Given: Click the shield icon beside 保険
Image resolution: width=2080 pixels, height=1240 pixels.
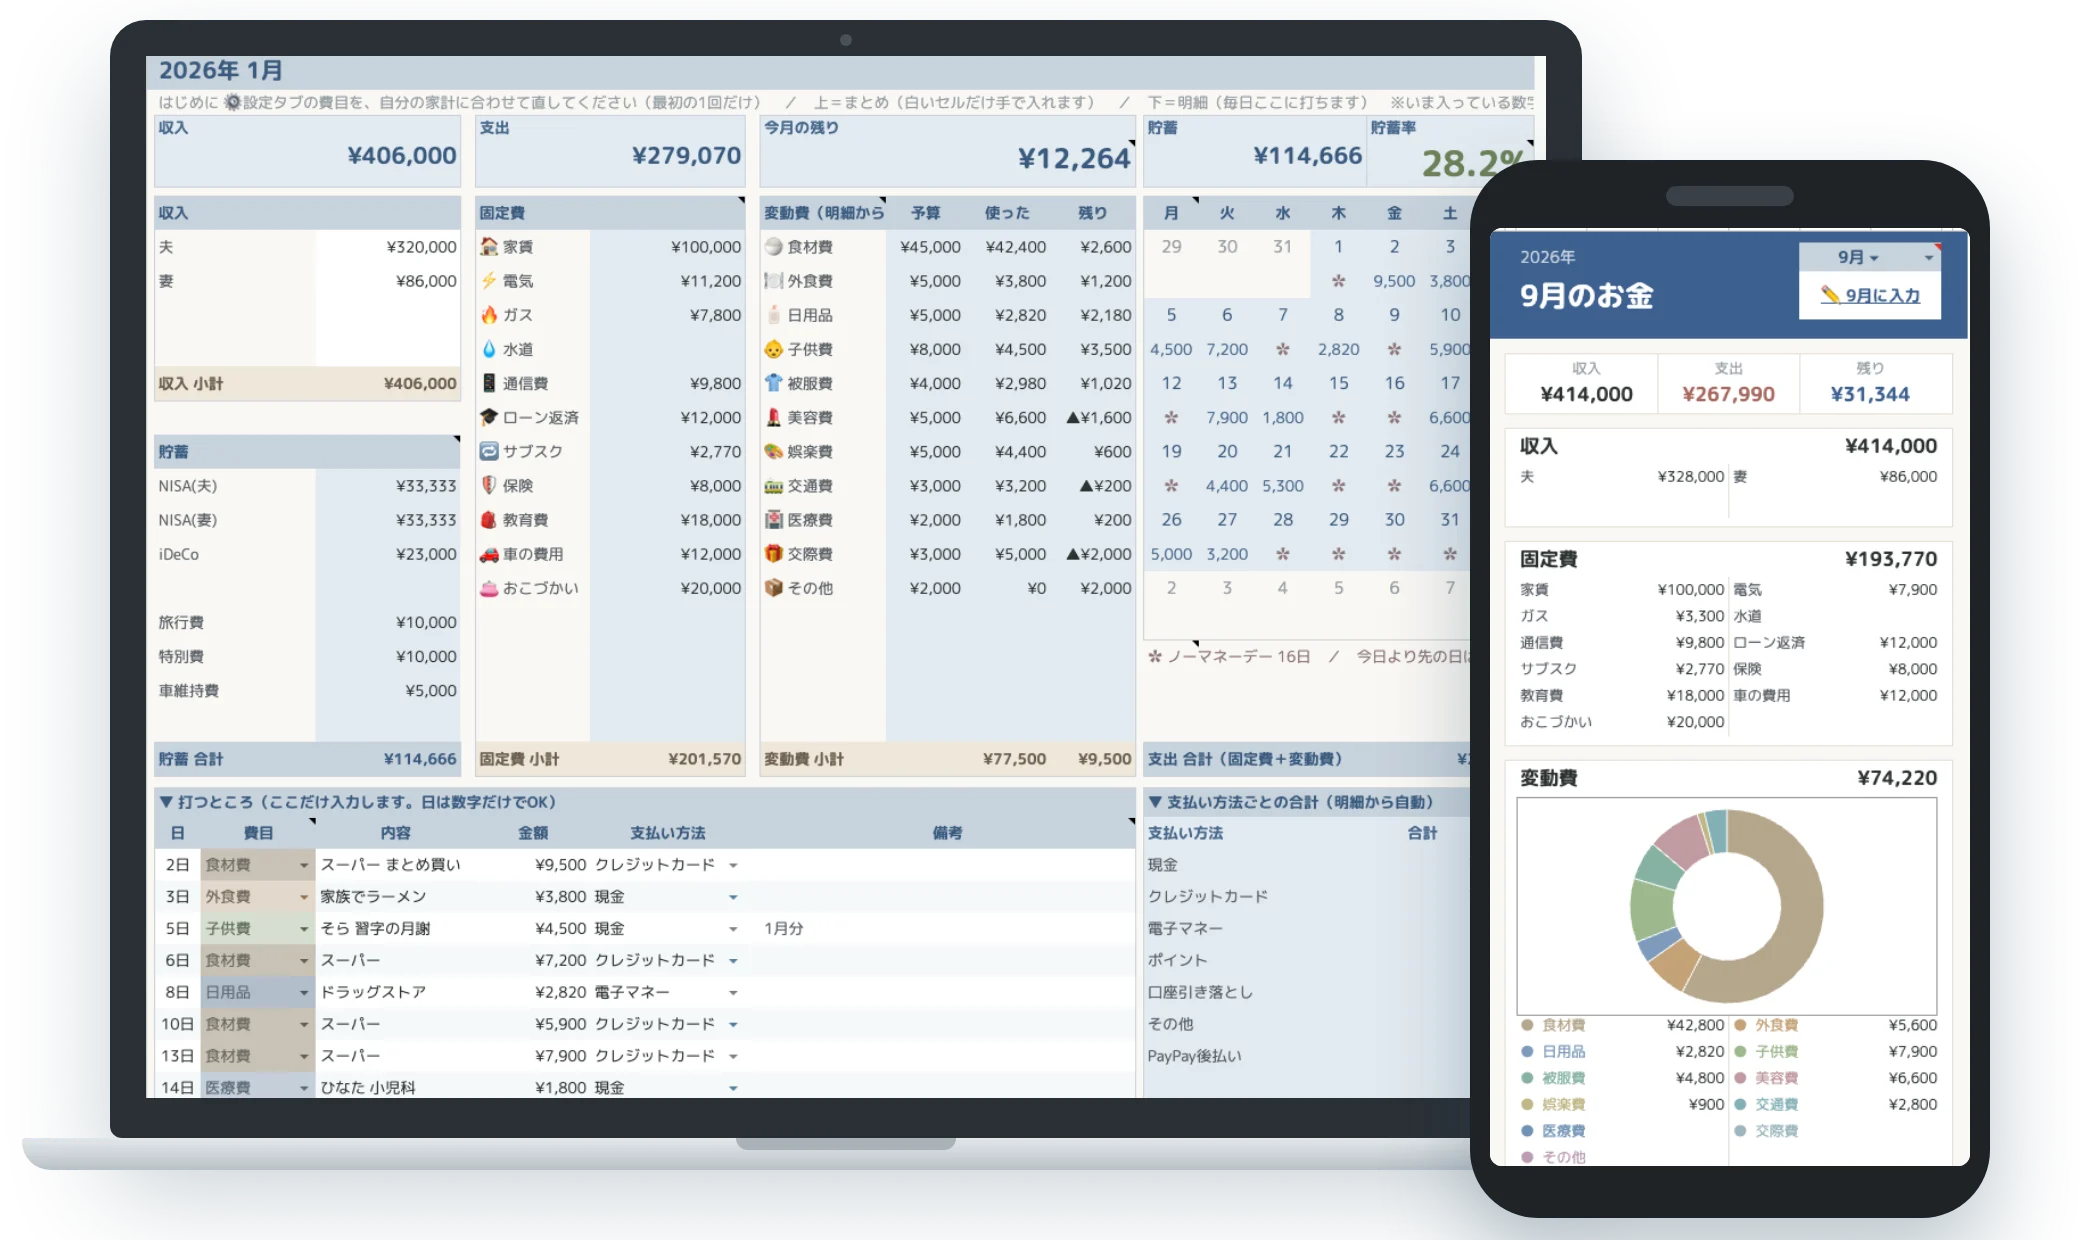Looking at the screenshot, I should pyautogui.click(x=489, y=485).
